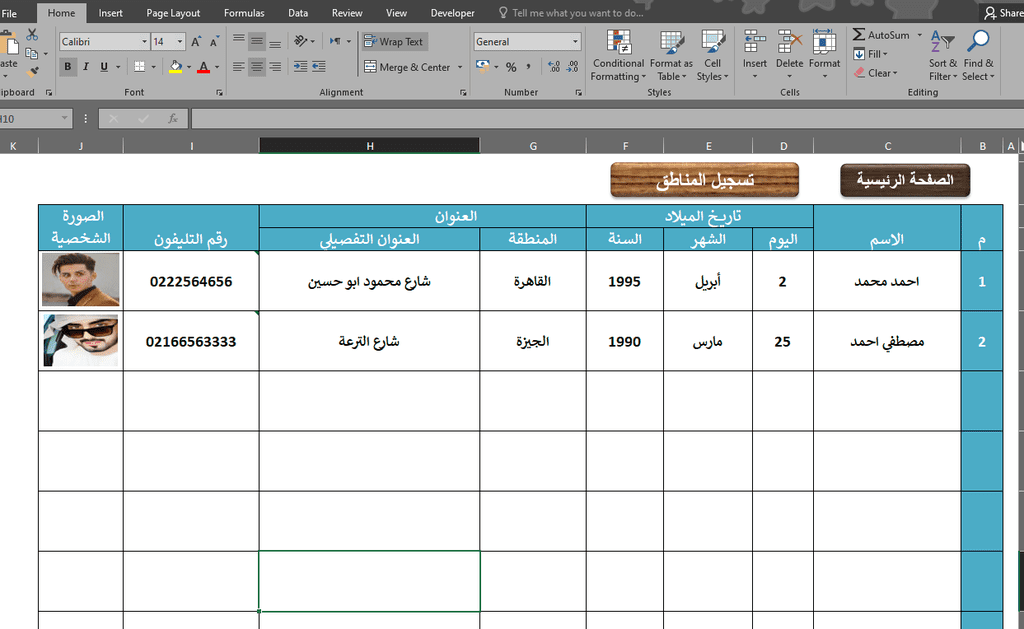Toggle Top Align
The width and height of the screenshot is (1024, 629).
[239, 41]
